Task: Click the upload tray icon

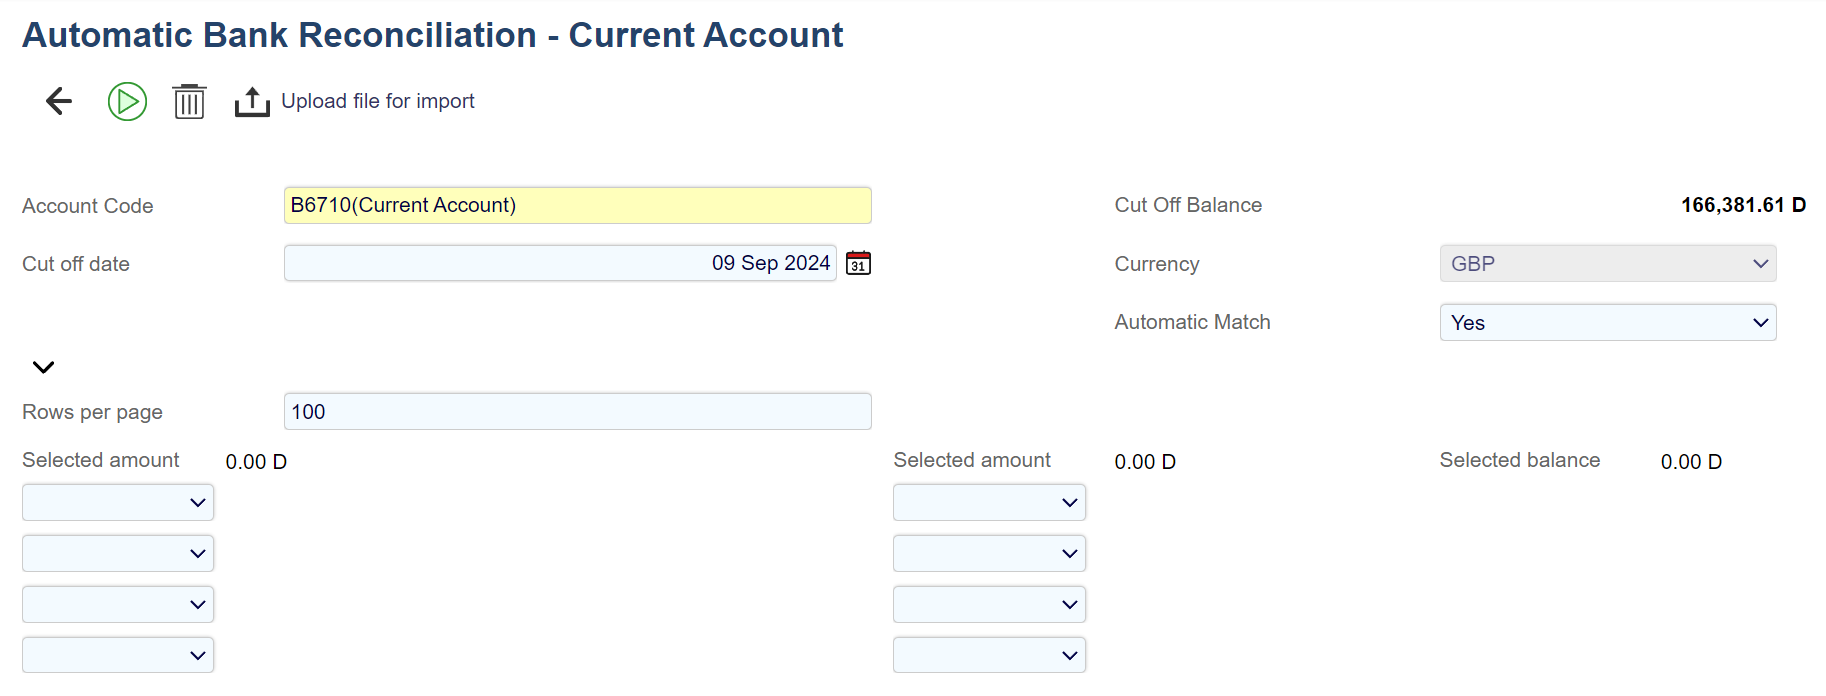Action: [252, 102]
